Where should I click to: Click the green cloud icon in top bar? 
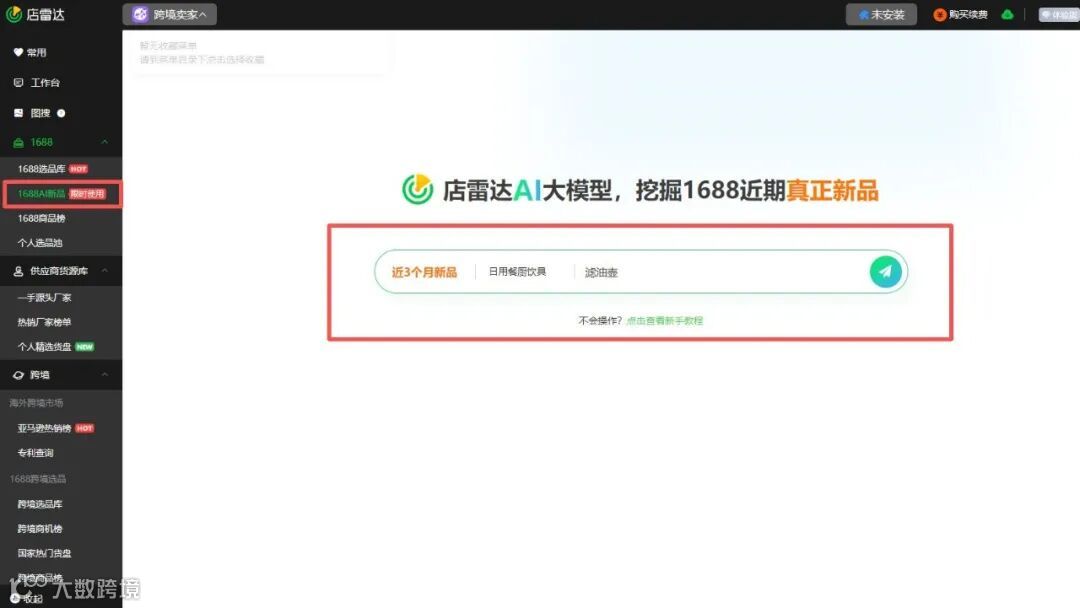[x=1007, y=14]
